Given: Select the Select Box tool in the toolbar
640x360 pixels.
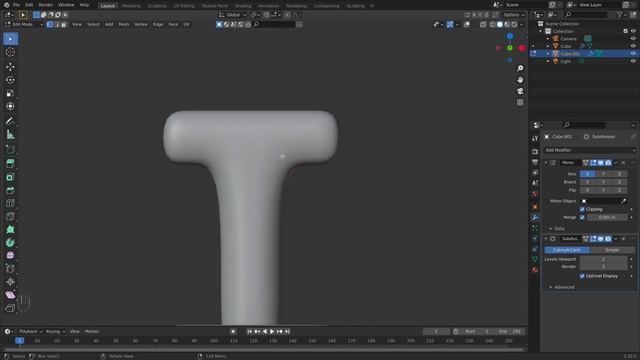Looking at the screenshot, I should click(10, 39).
